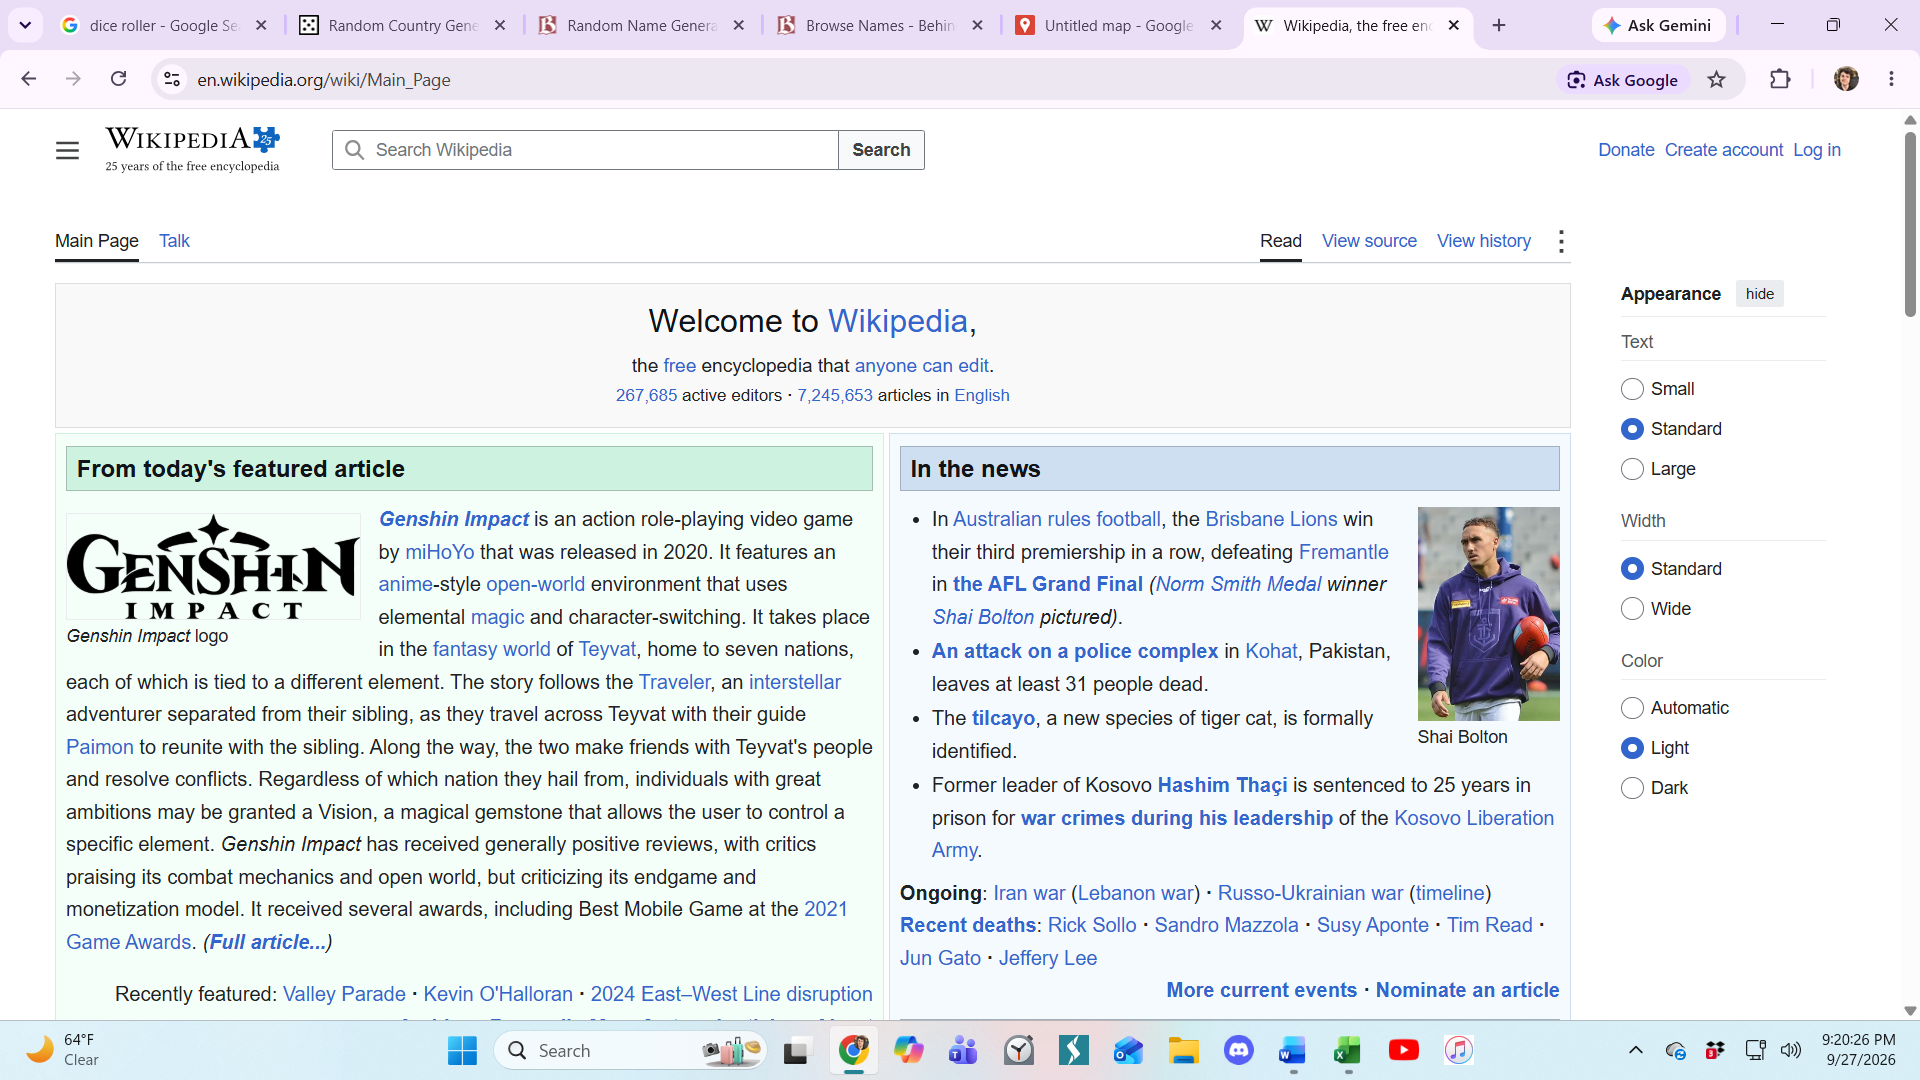Open Nominate an article link
1920x1080 pixels.
pyautogui.click(x=1467, y=990)
